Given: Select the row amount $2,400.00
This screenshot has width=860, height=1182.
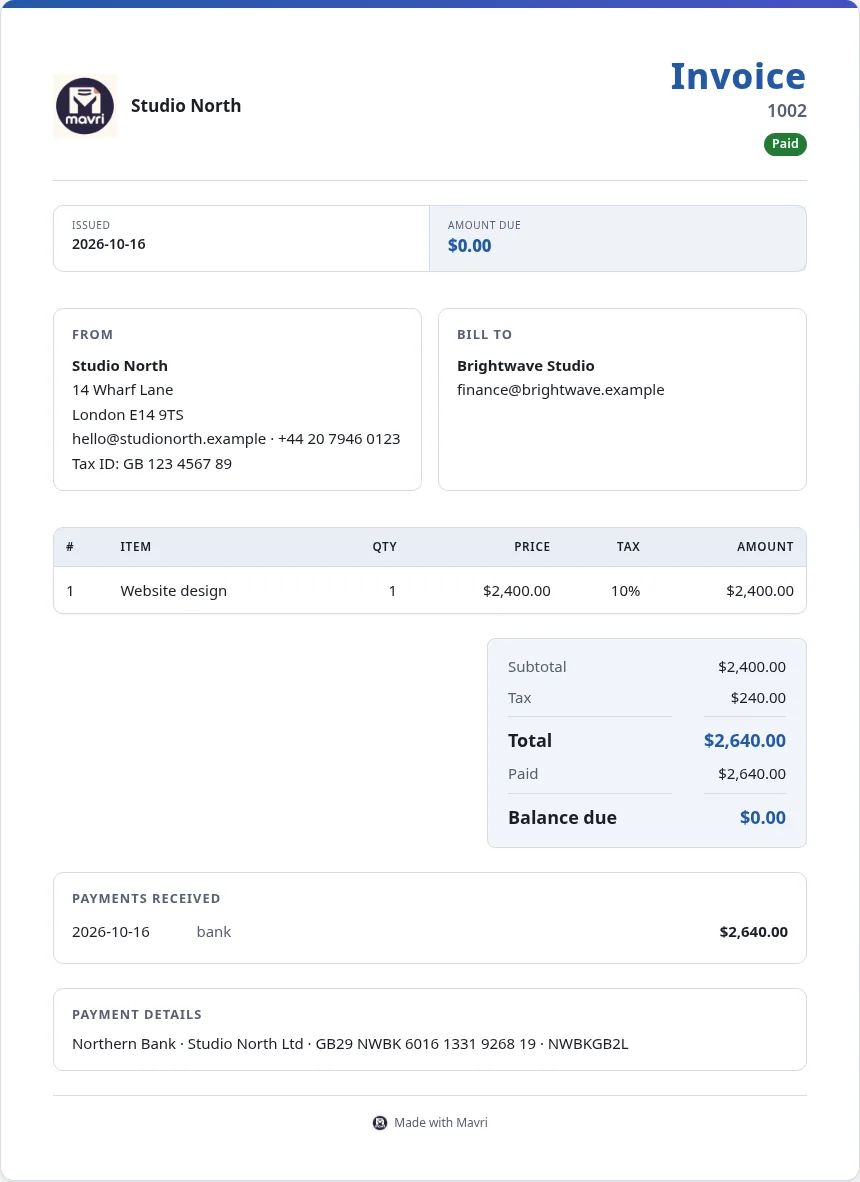Looking at the screenshot, I should coord(760,591).
